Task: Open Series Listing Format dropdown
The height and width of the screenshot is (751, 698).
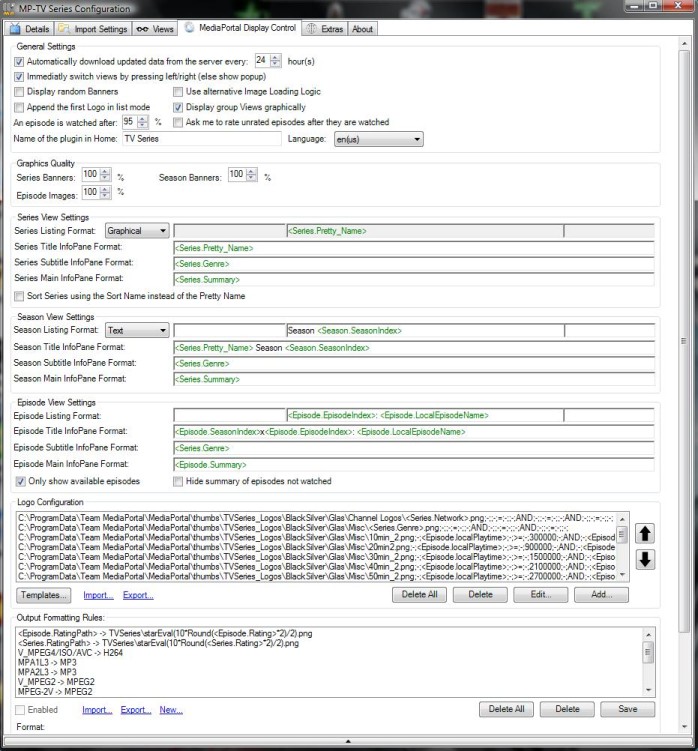Action: pyautogui.click(x=137, y=231)
